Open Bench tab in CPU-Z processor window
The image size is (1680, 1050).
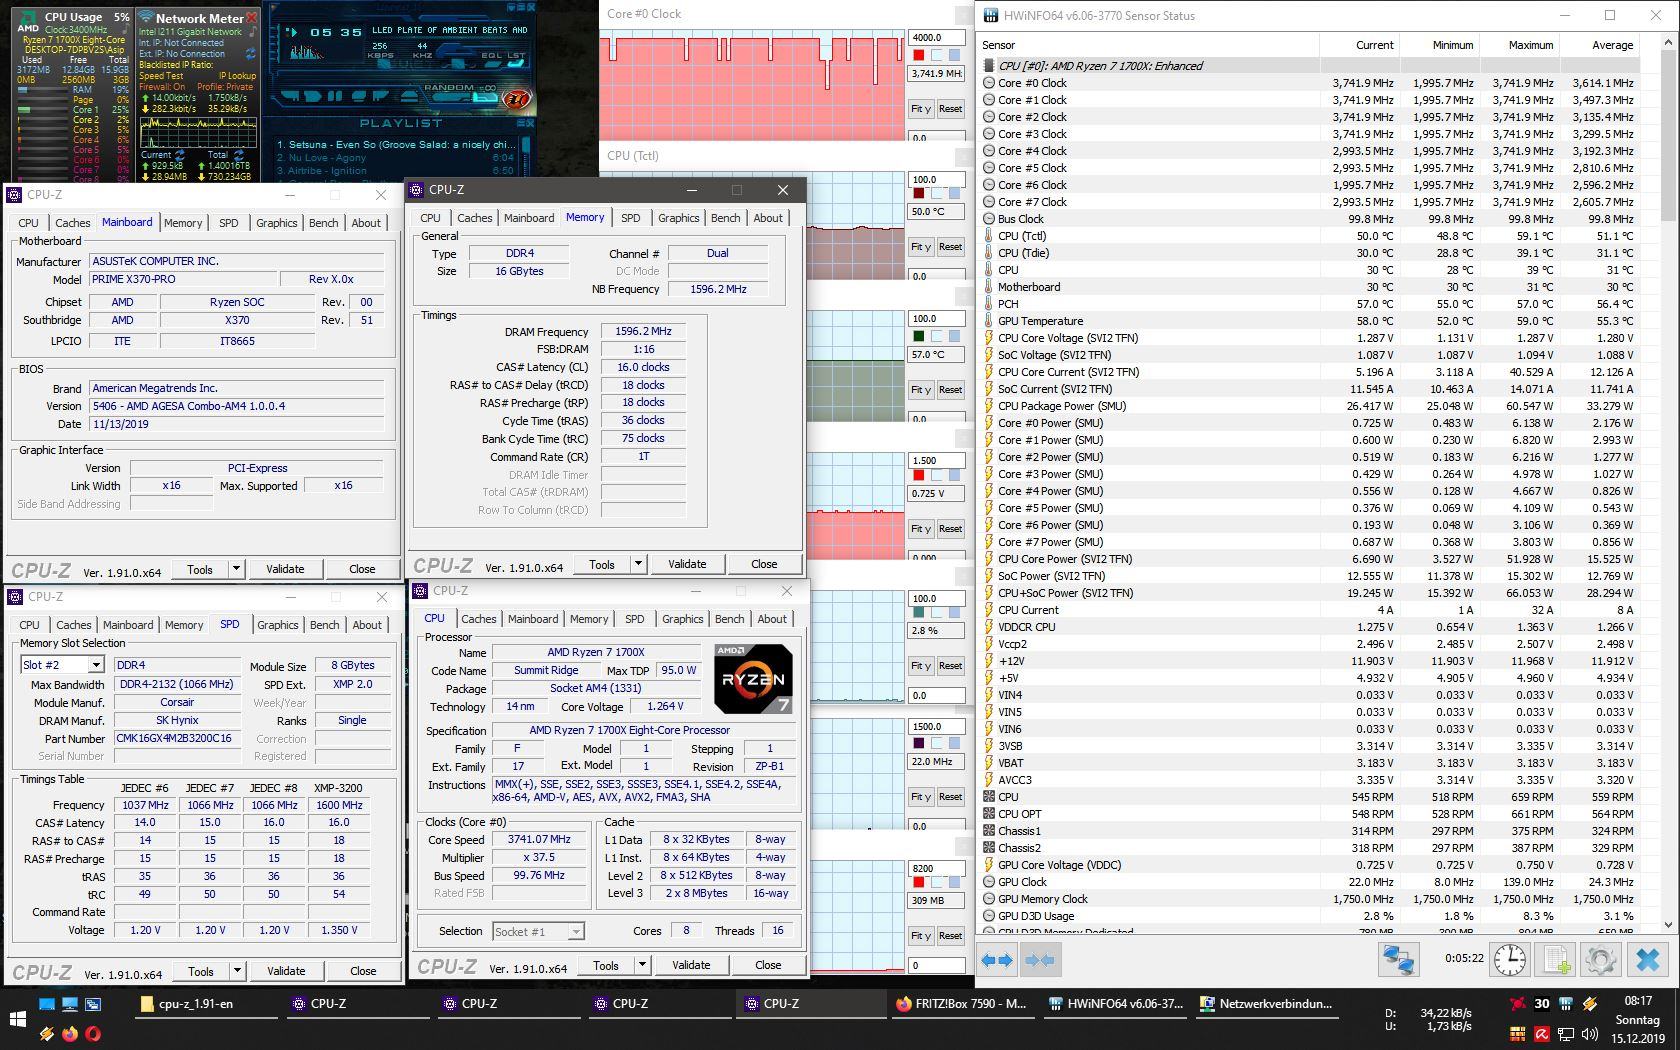pos(729,619)
